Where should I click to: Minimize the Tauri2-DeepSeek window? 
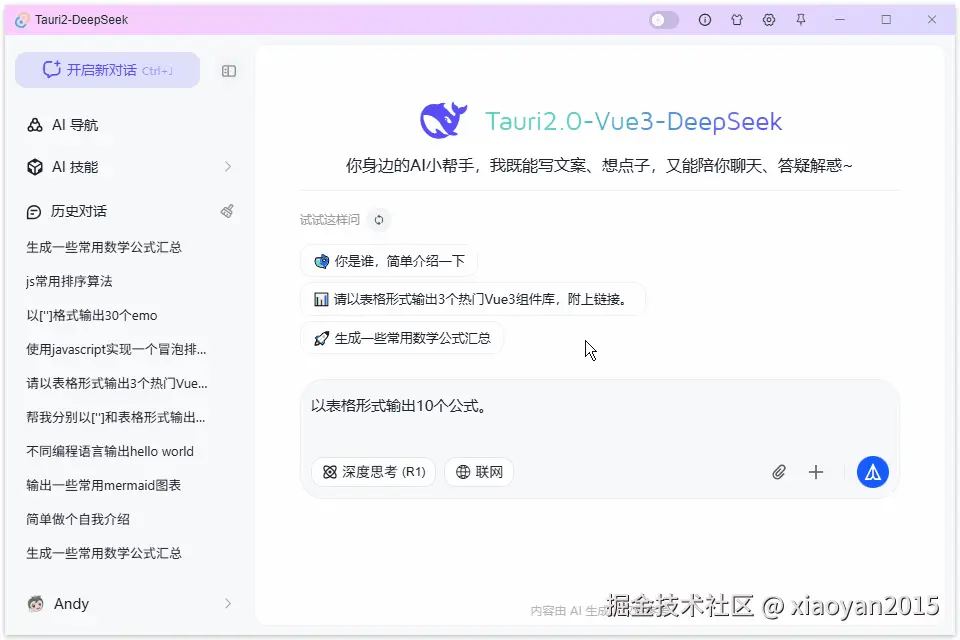click(x=840, y=20)
